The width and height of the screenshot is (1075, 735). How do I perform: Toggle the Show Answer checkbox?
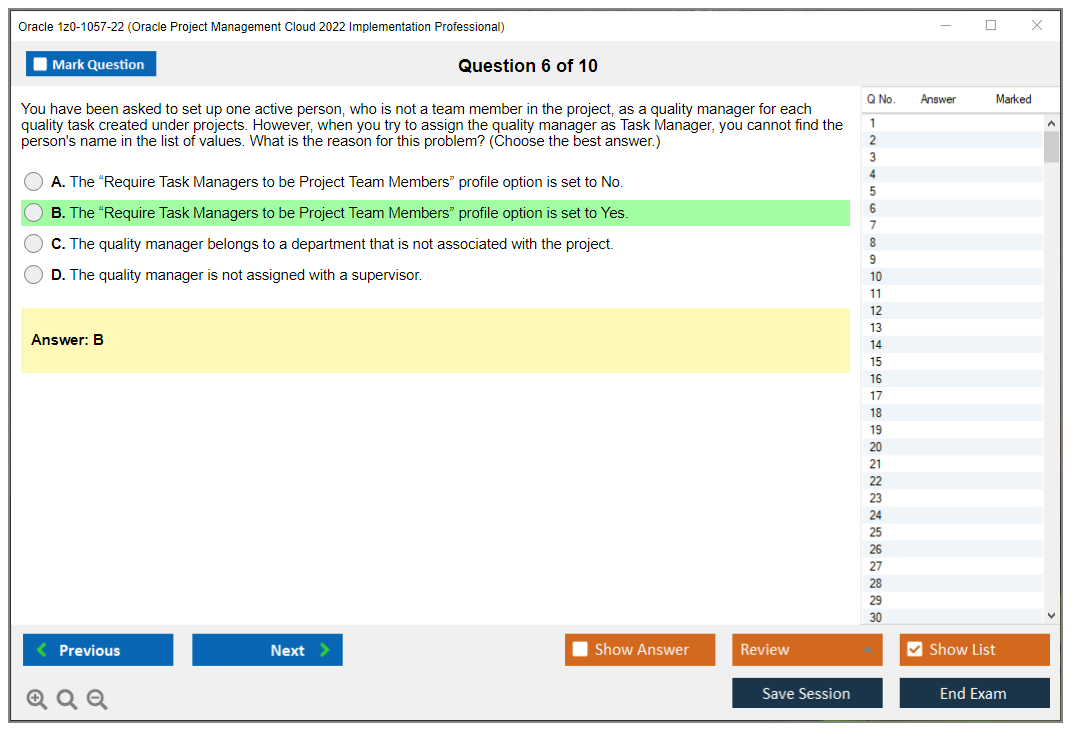pyautogui.click(x=579, y=649)
